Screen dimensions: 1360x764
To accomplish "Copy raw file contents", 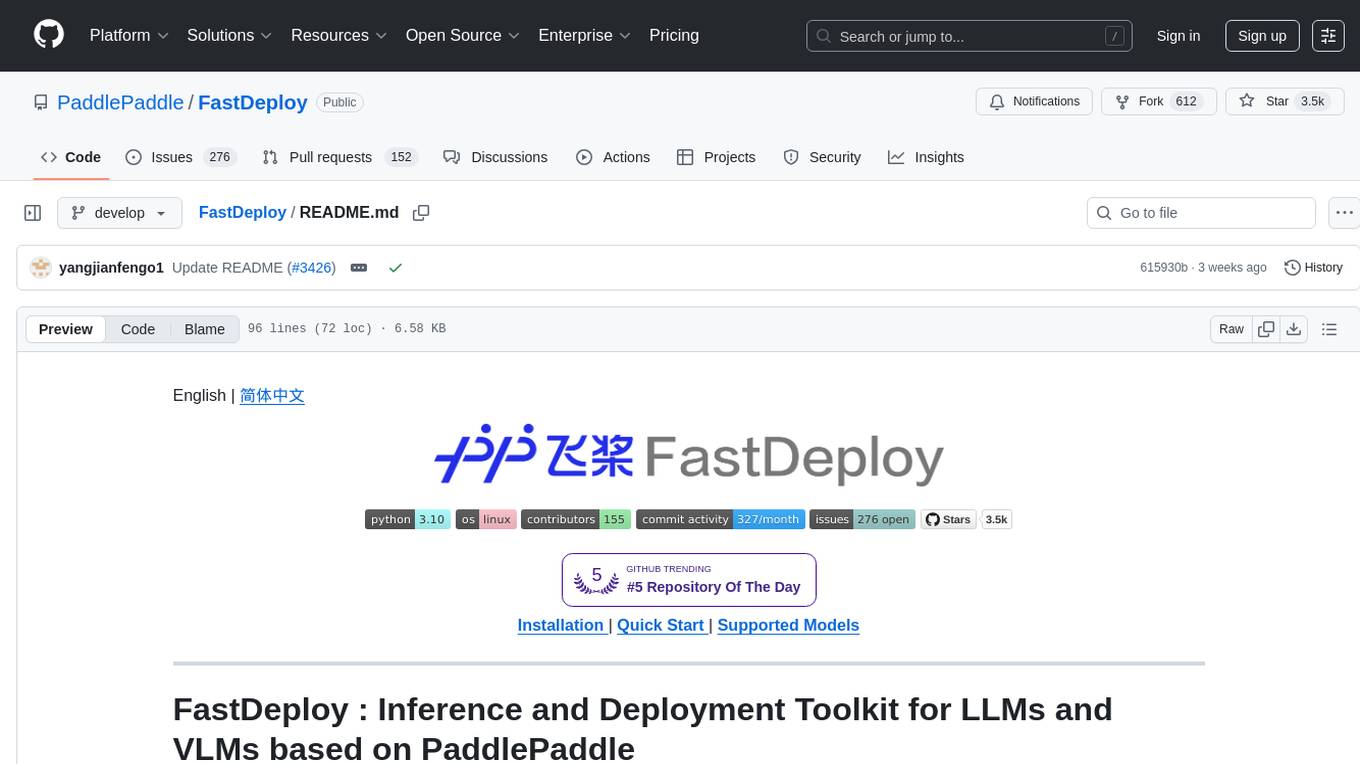I will 1266,329.
